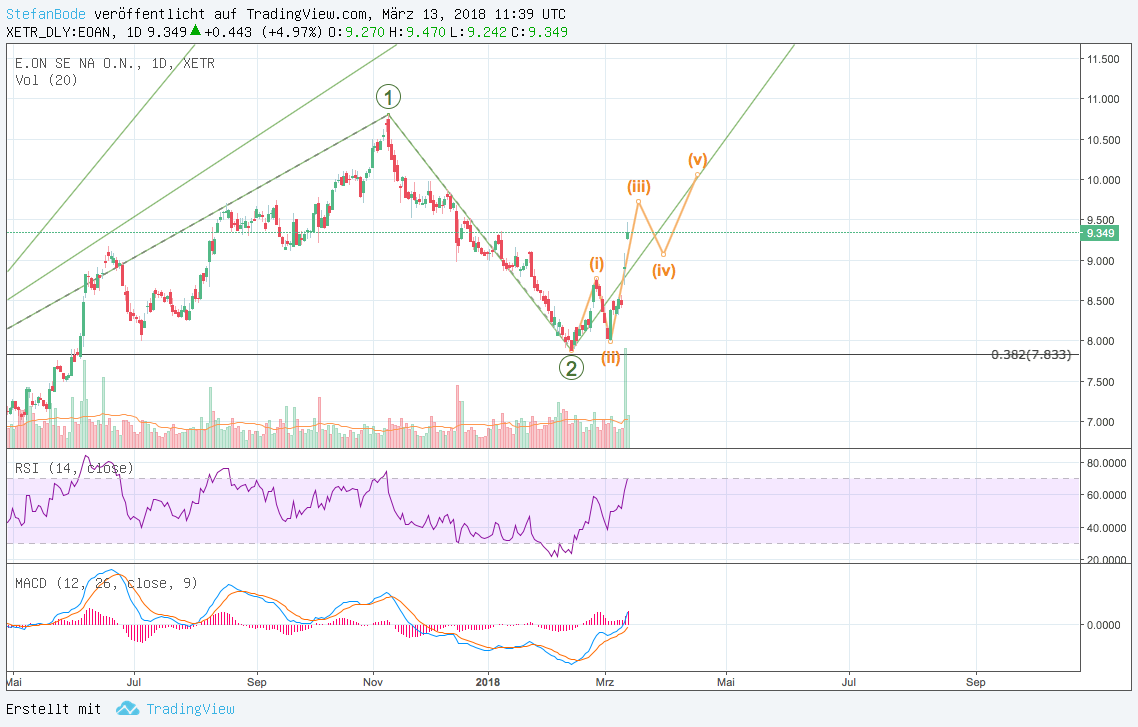Click the 0.0000 MACD axis label
Screen dimensions: 1138x727
[x=1103, y=625]
